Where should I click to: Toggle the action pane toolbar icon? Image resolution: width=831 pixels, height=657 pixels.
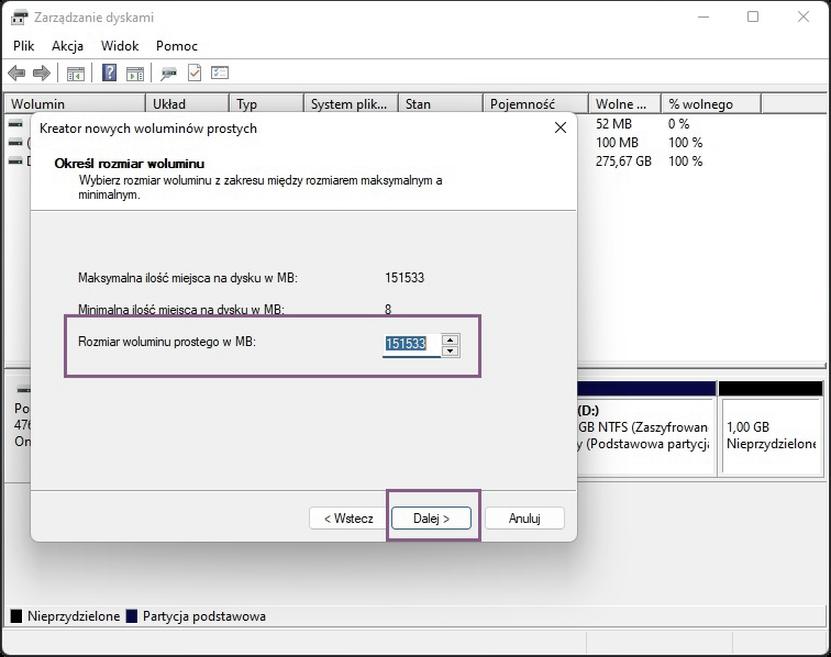tap(135, 73)
